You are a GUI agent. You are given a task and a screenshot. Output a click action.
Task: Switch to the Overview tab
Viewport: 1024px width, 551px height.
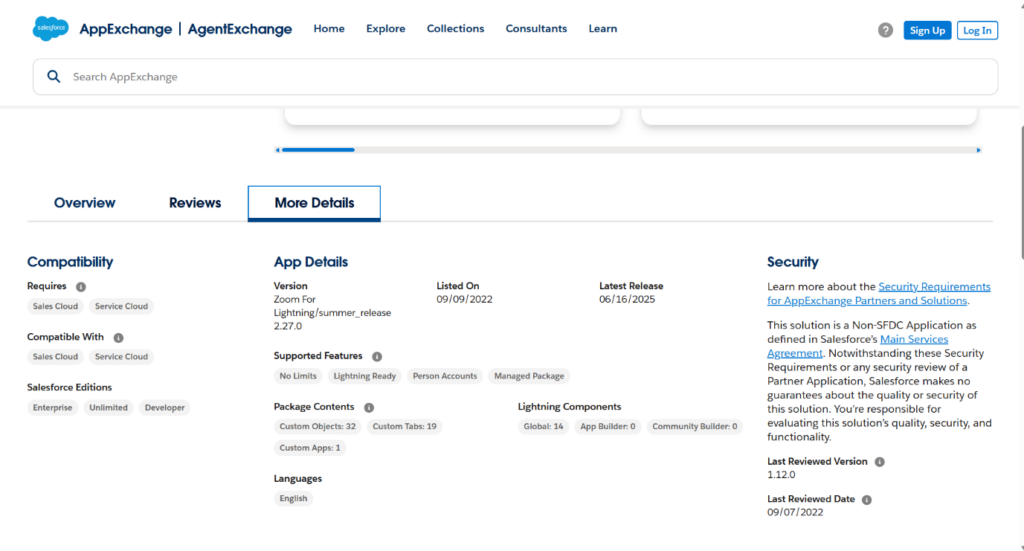85,203
